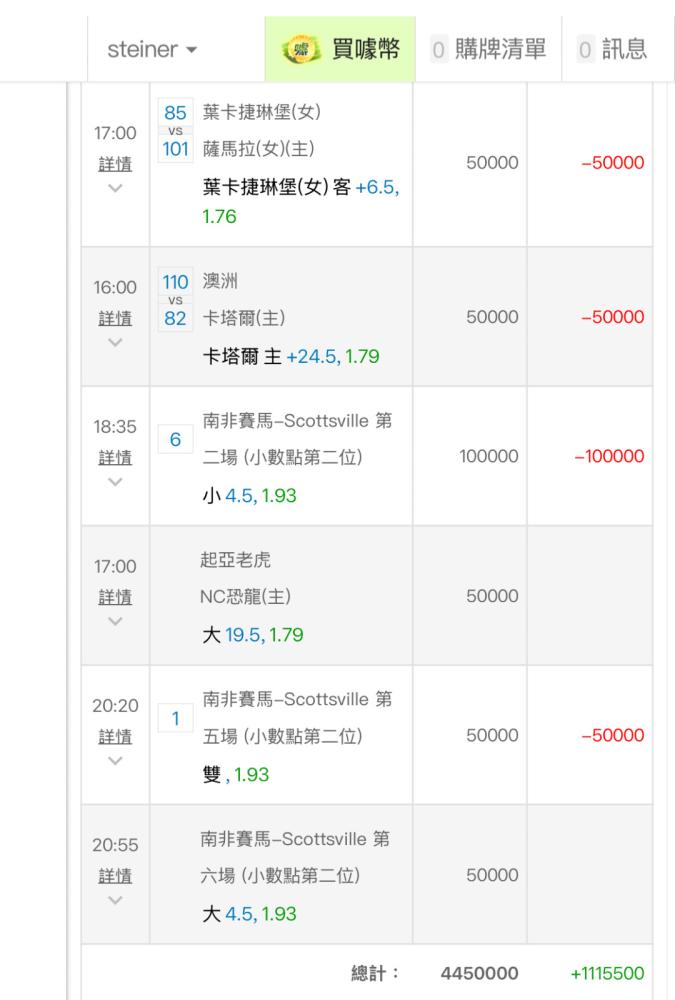The height and width of the screenshot is (1000, 675).
Task: Open the 購牌清單 tab
Action: coord(489,49)
